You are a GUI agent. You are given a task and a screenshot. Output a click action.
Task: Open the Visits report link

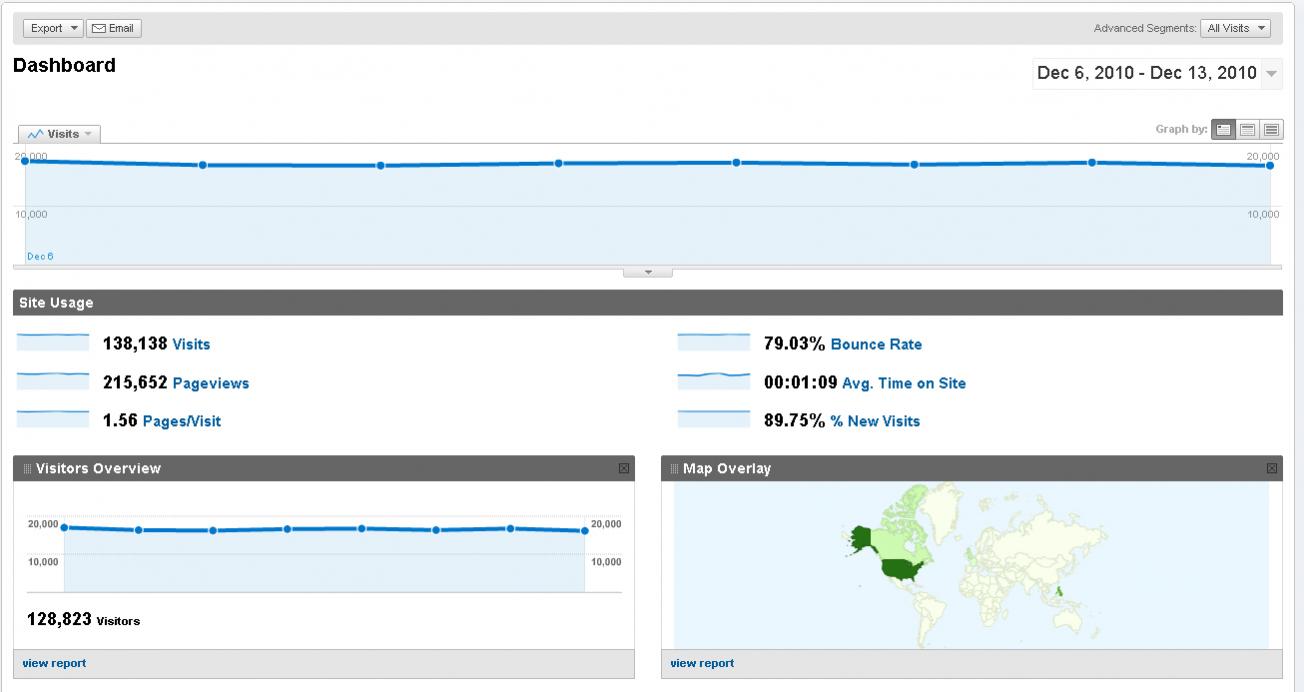point(191,344)
